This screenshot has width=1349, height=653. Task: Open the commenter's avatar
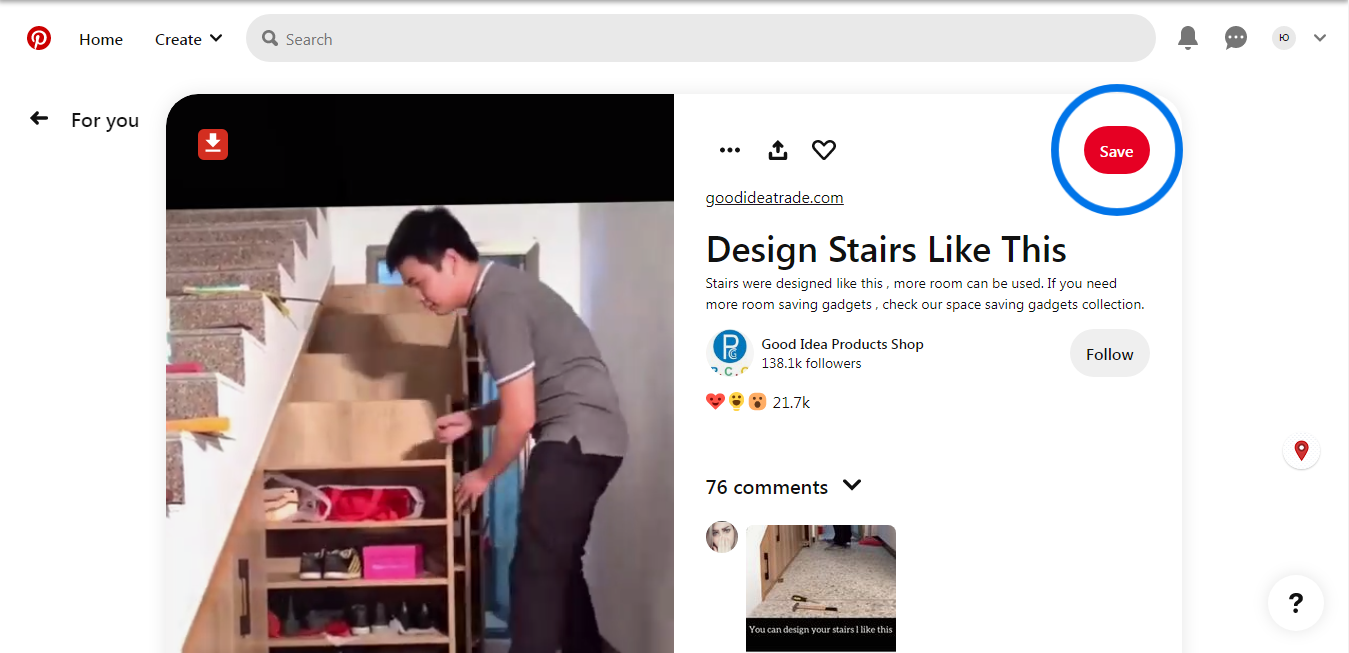click(722, 537)
